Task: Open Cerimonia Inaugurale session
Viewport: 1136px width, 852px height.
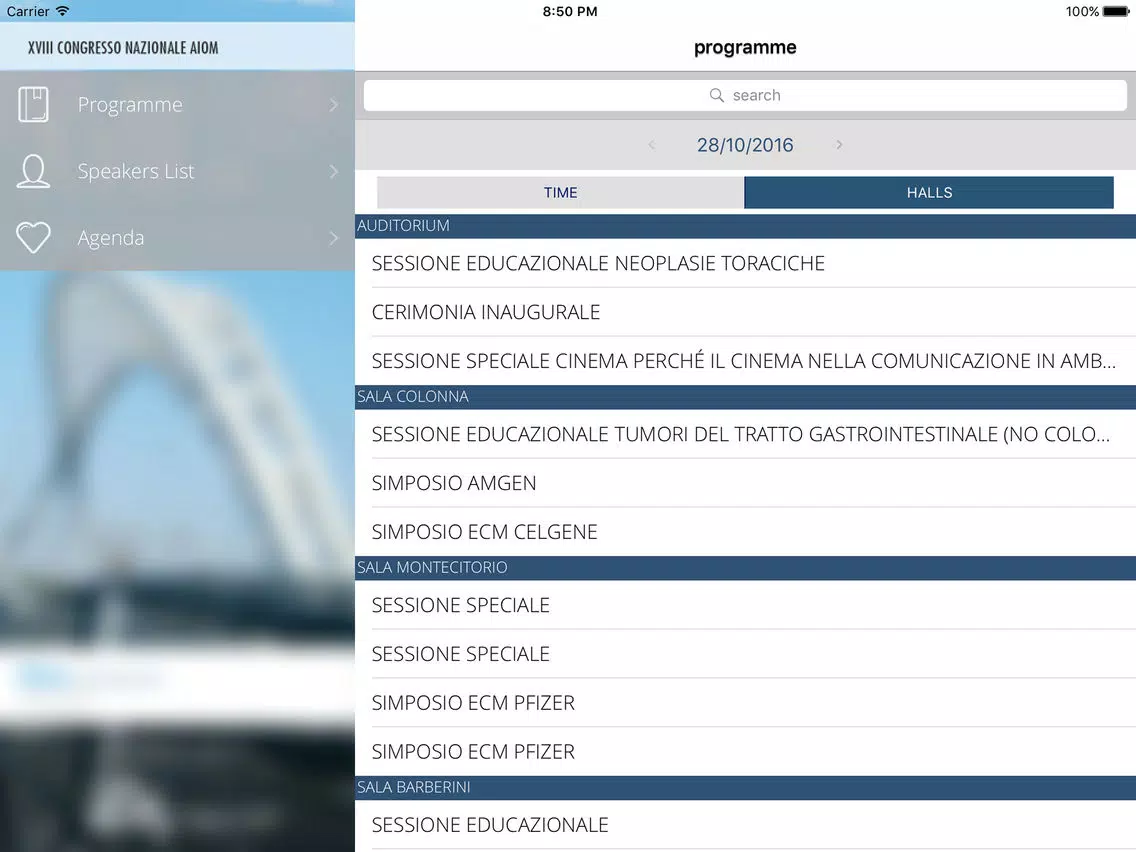Action: point(746,312)
